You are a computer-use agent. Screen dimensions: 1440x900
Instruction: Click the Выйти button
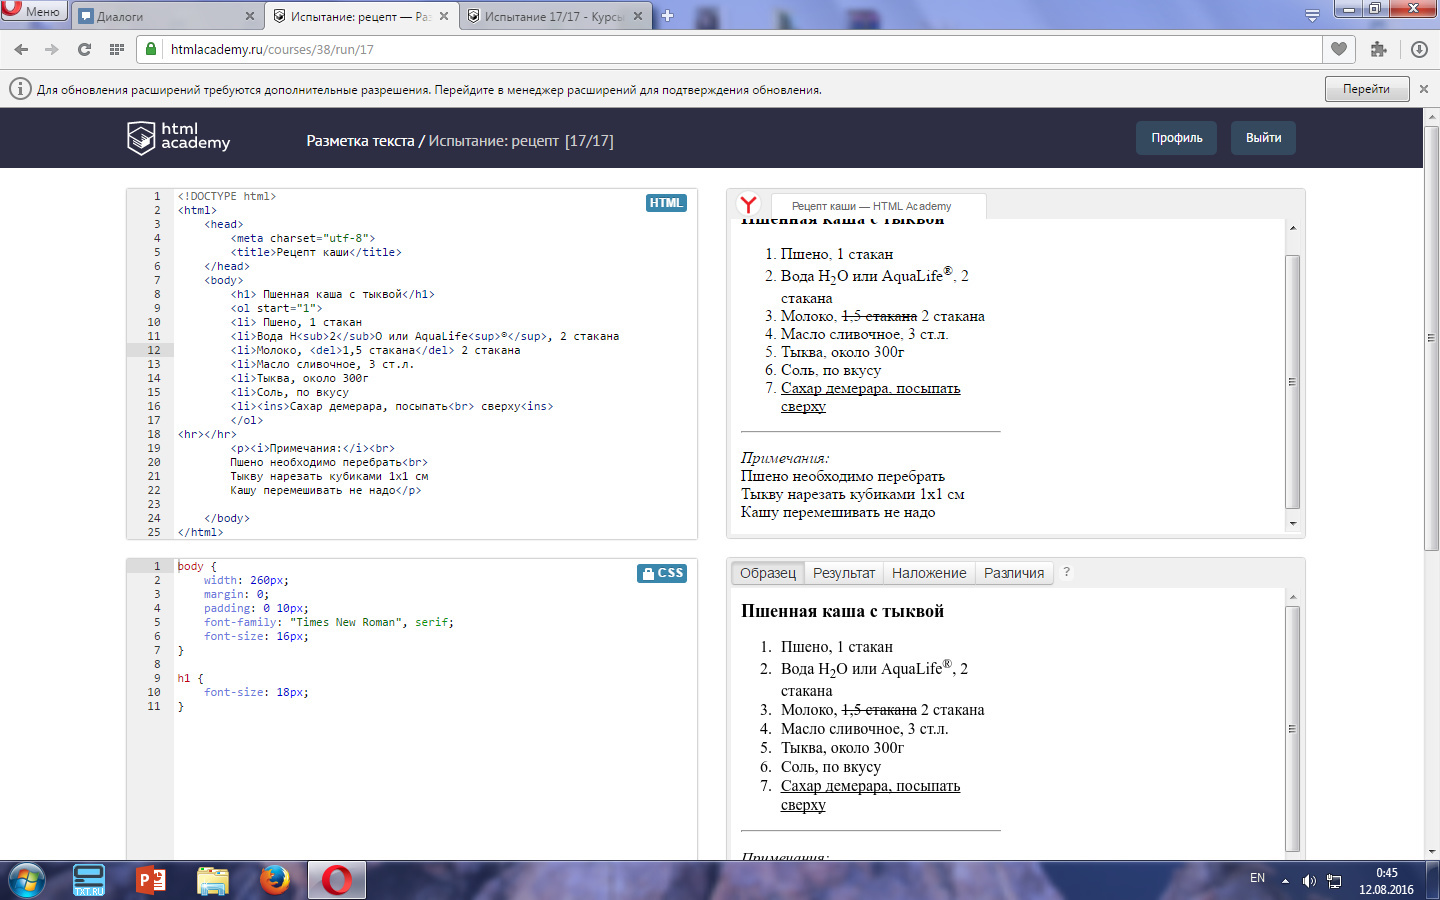1263,138
